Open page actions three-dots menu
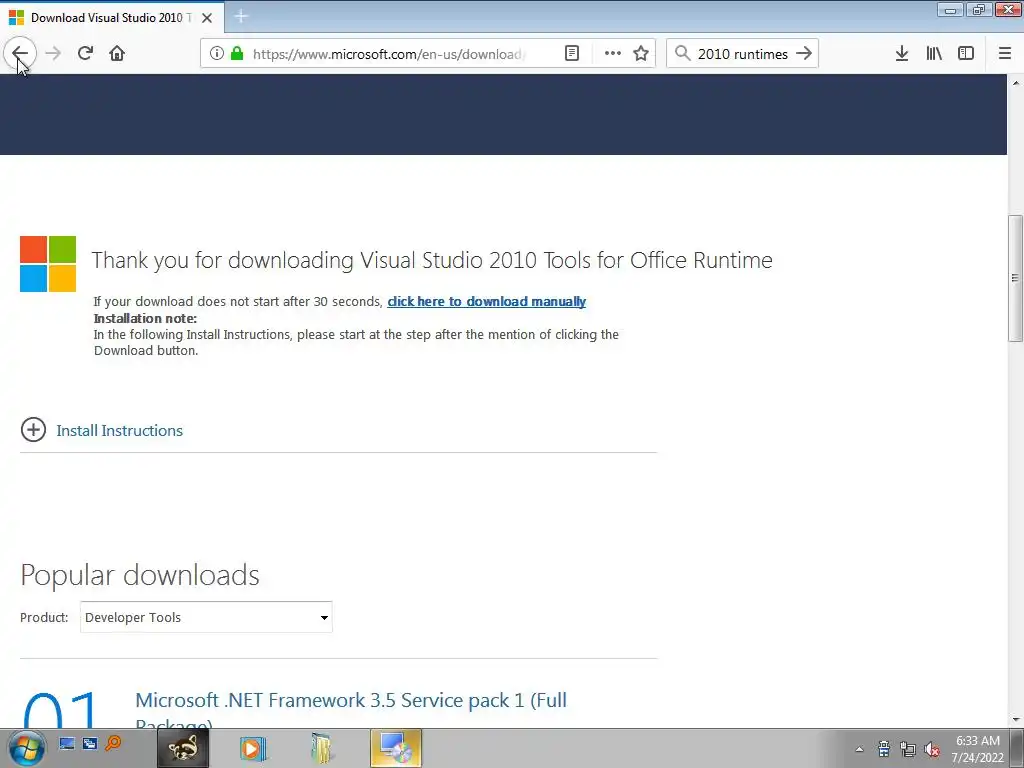 (x=613, y=54)
